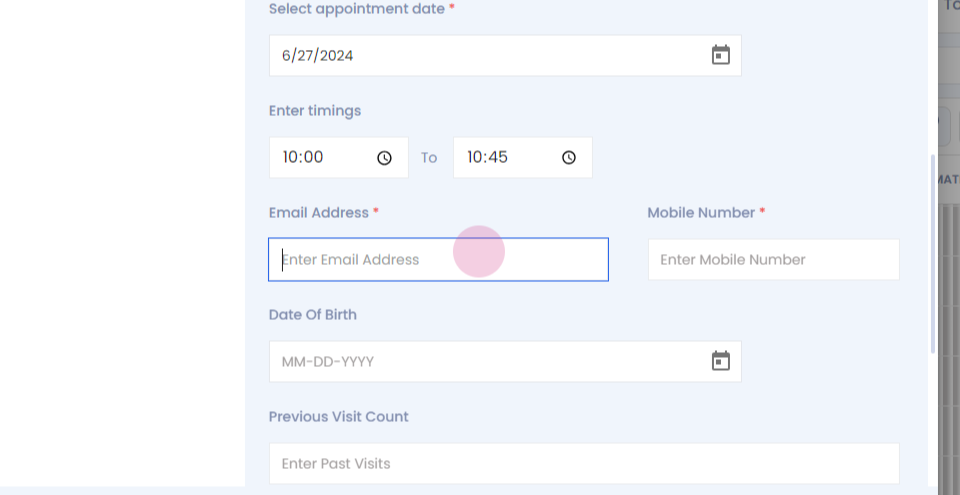Click the Select appointment date label
960x495 pixels.
click(x=357, y=9)
